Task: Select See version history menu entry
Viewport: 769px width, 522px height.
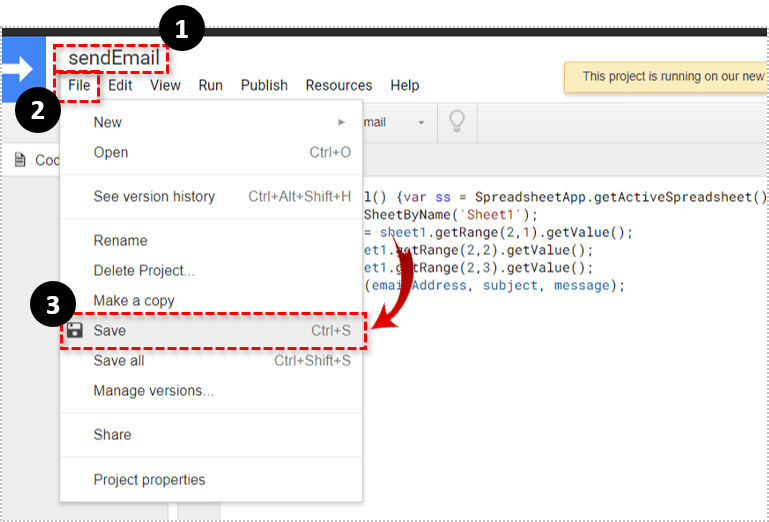Action: tap(154, 196)
